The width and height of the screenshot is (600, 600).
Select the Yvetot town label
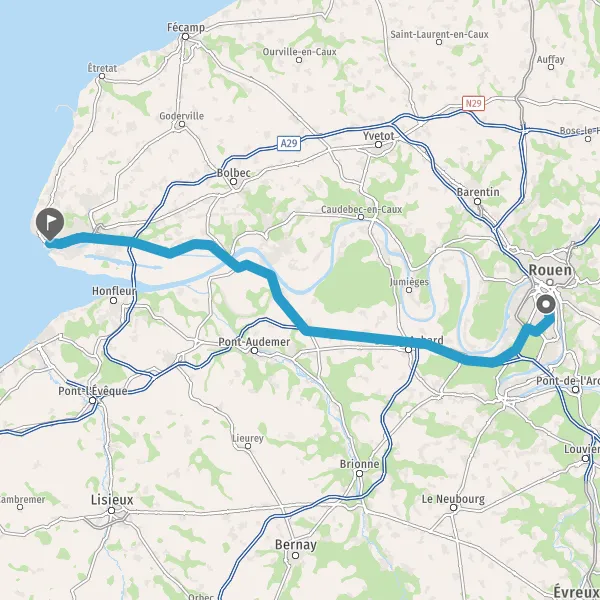coord(378,136)
